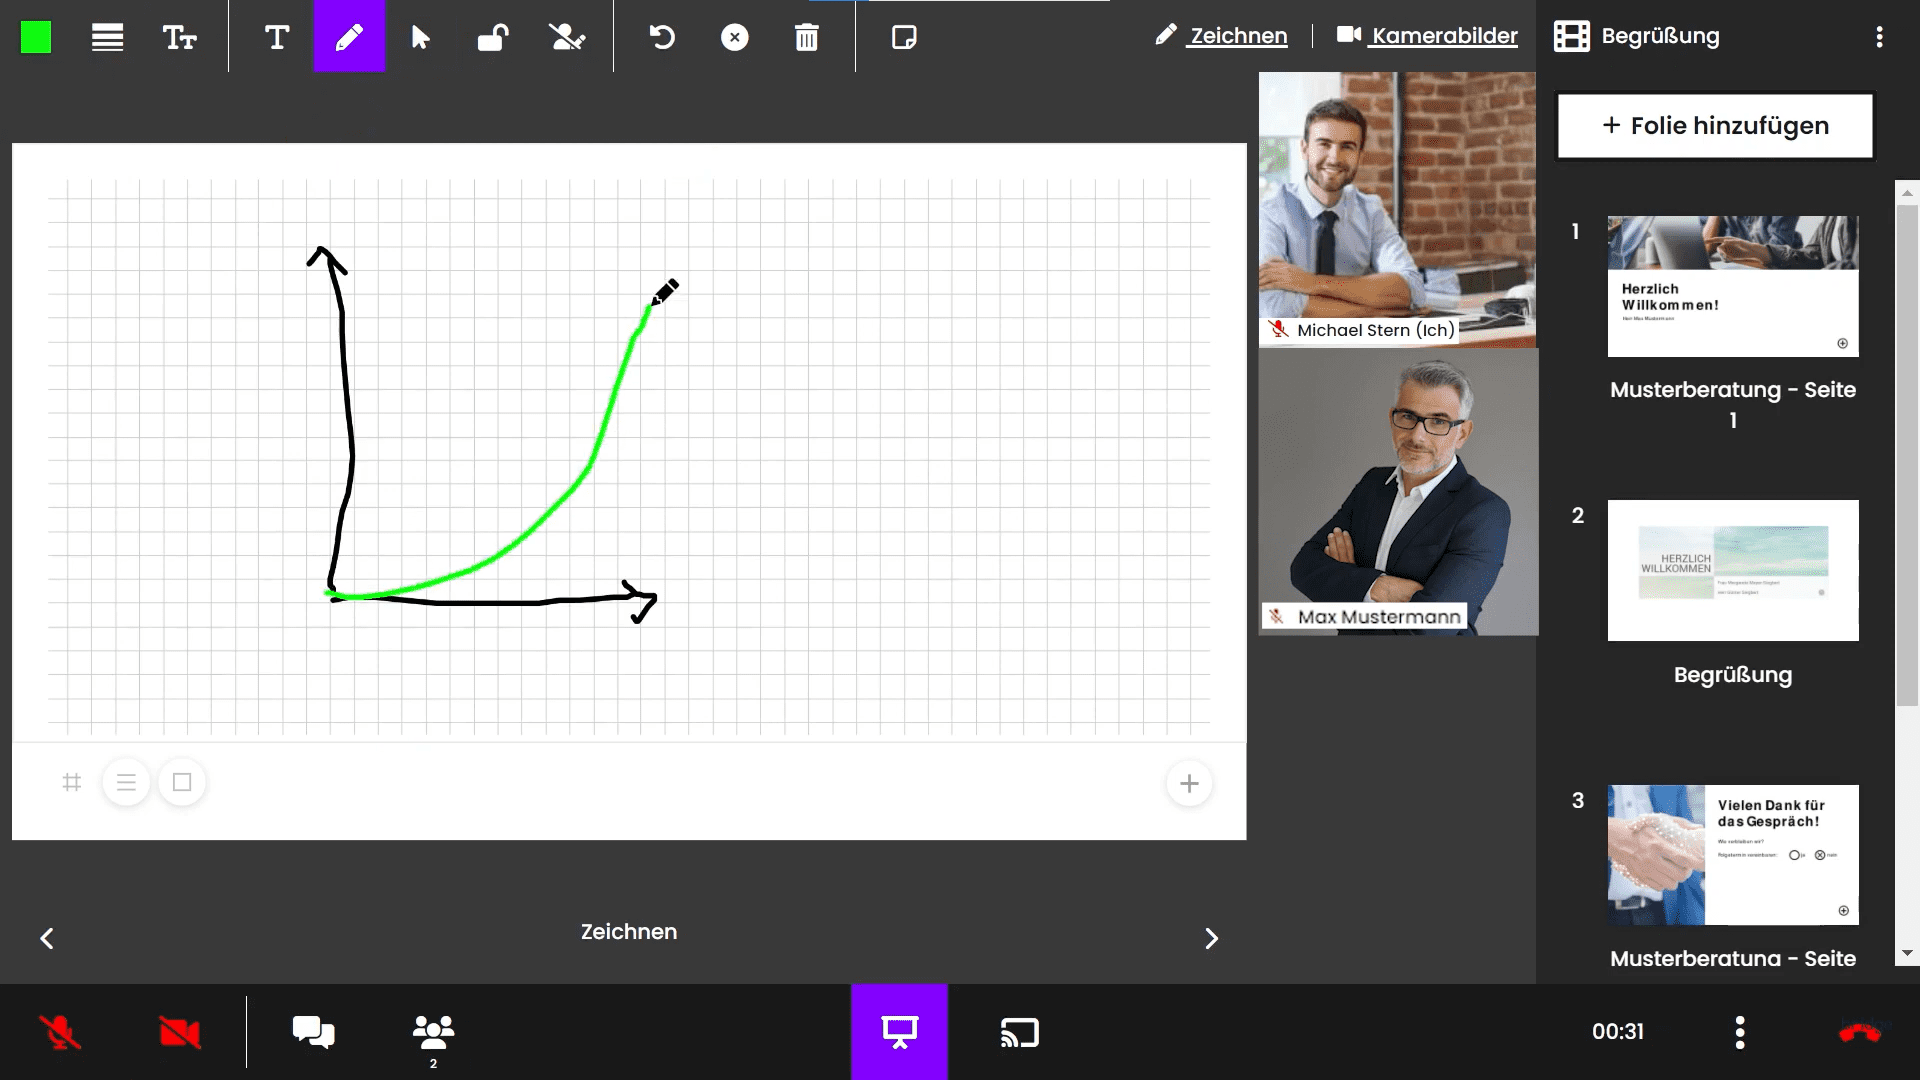Toggle the participant drawing block icon
1920x1080 pixels.
[567, 37]
